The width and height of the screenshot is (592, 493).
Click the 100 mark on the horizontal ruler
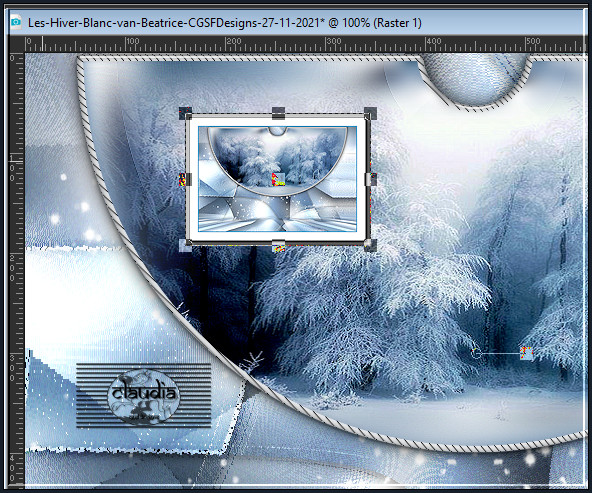click(133, 41)
